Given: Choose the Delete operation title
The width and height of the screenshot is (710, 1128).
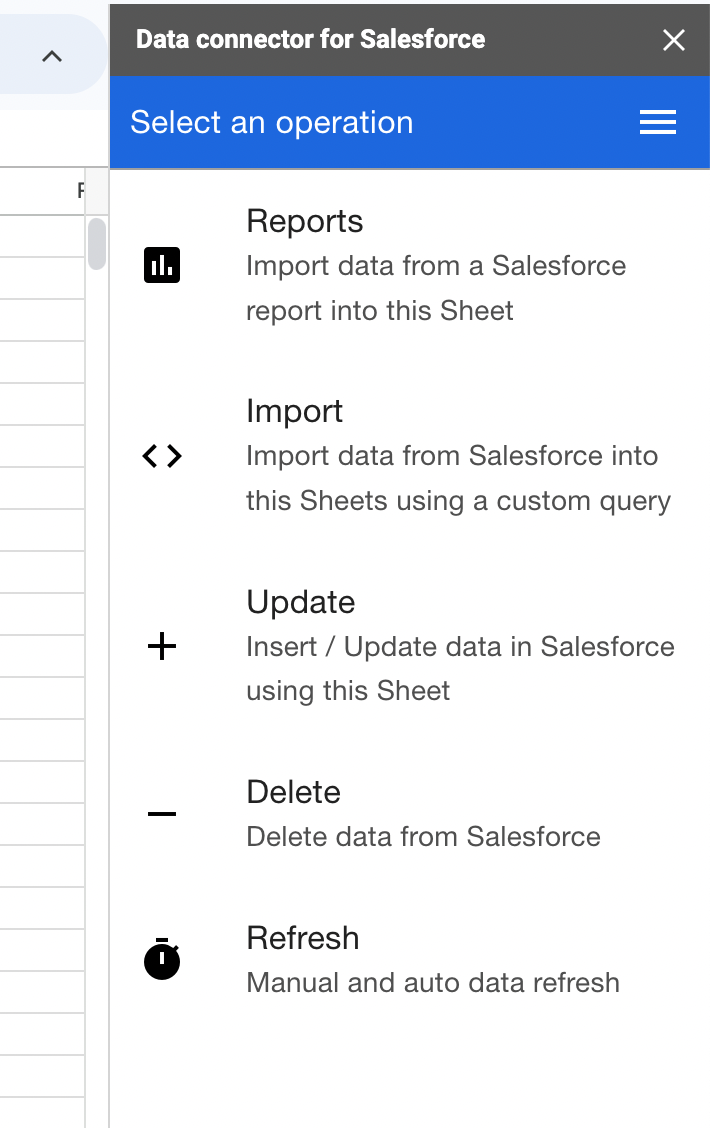Looking at the screenshot, I should coord(294,792).
